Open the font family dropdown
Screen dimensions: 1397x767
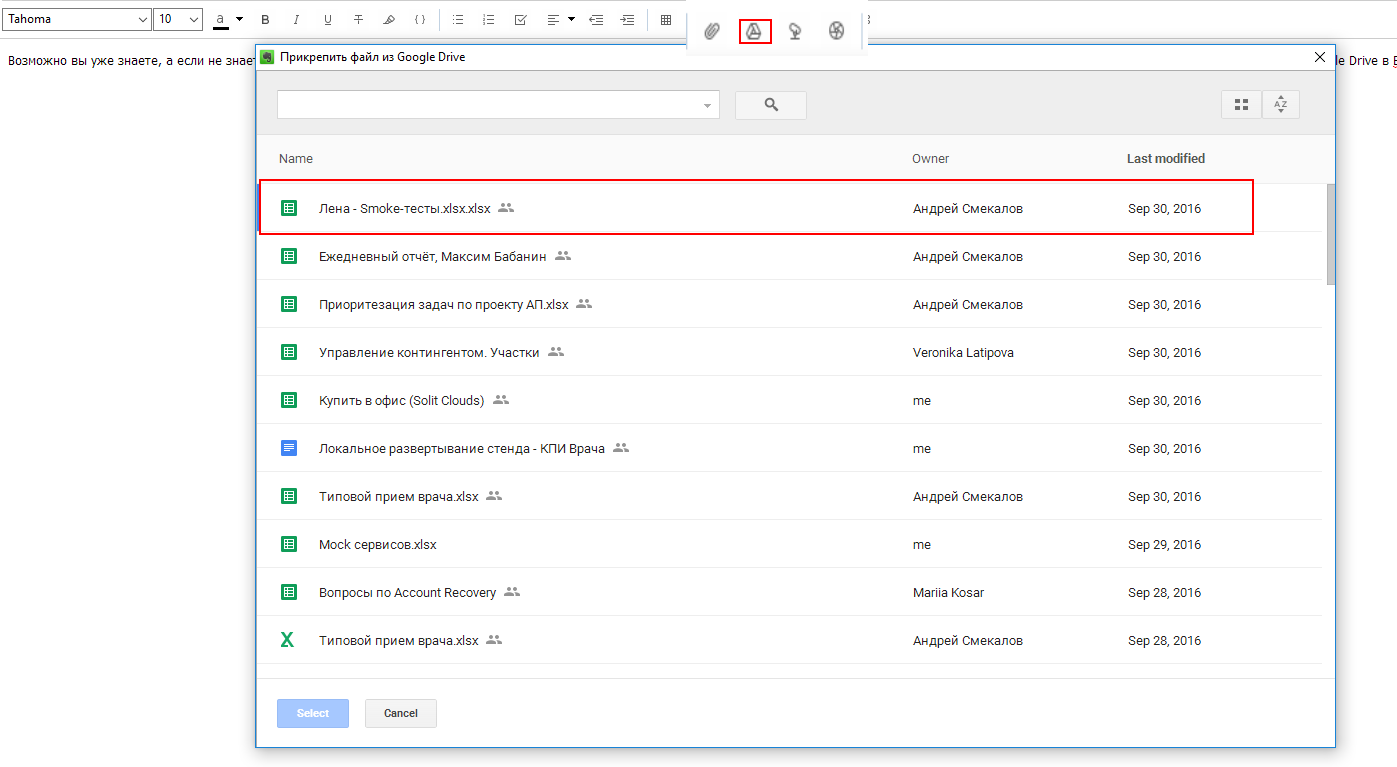(x=76, y=18)
